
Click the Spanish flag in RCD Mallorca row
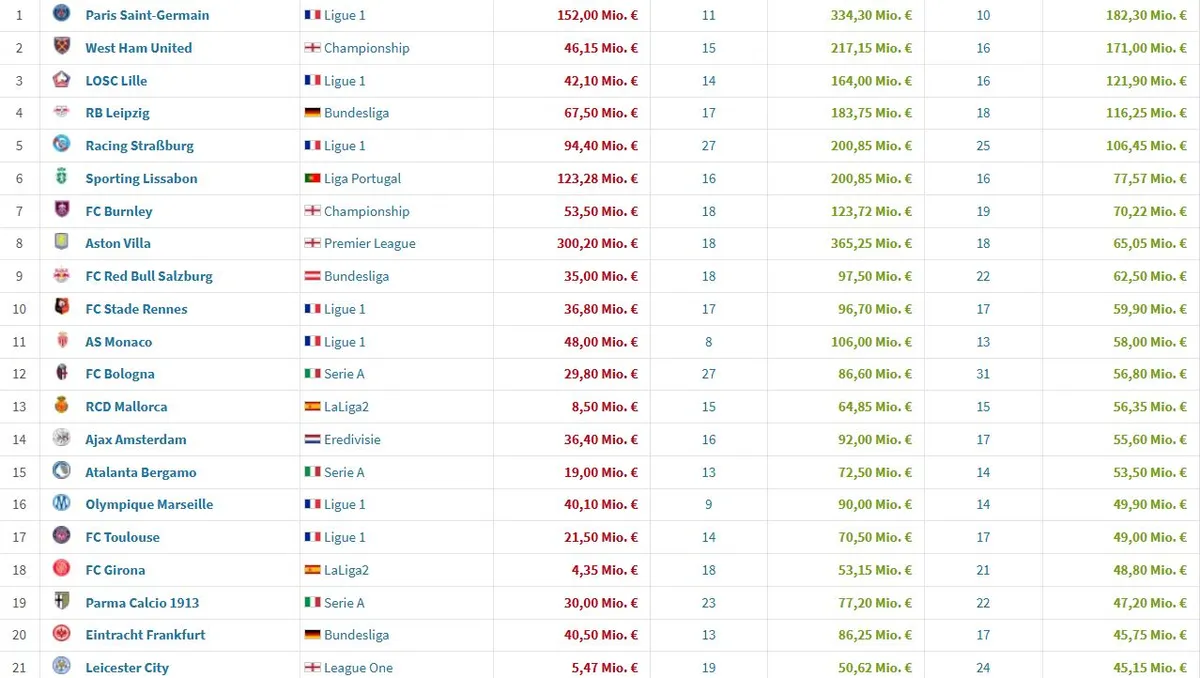(x=312, y=407)
